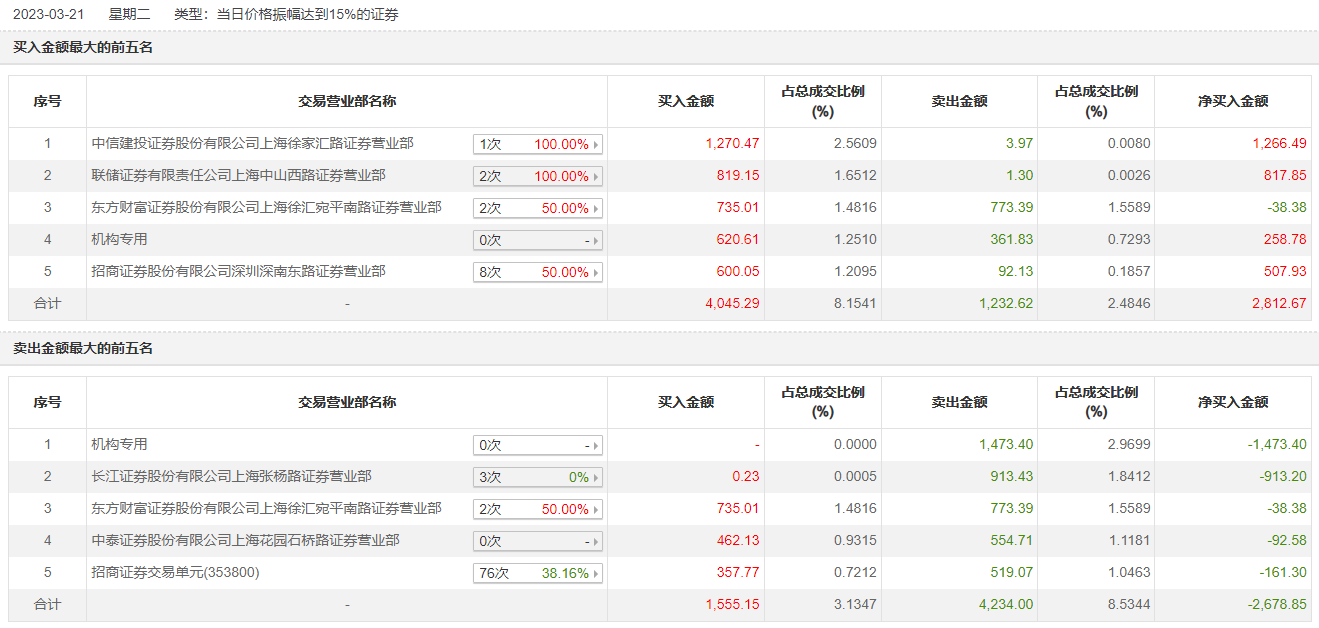
Task: Select the sell amount 913.43
Action: pyautogui.click(x=1012, y=477)
